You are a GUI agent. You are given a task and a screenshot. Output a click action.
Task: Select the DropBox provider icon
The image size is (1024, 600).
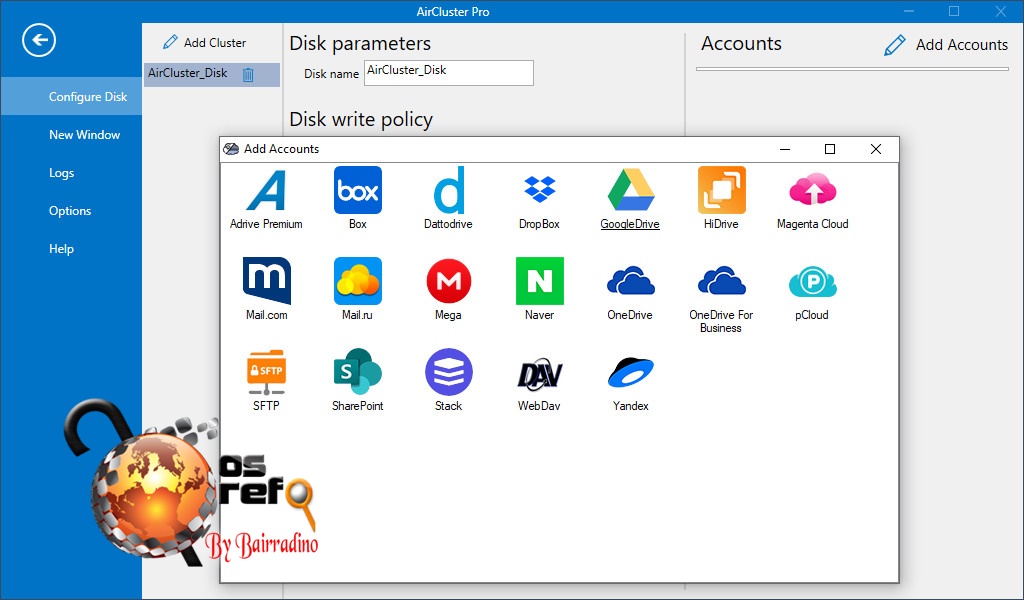539,189
